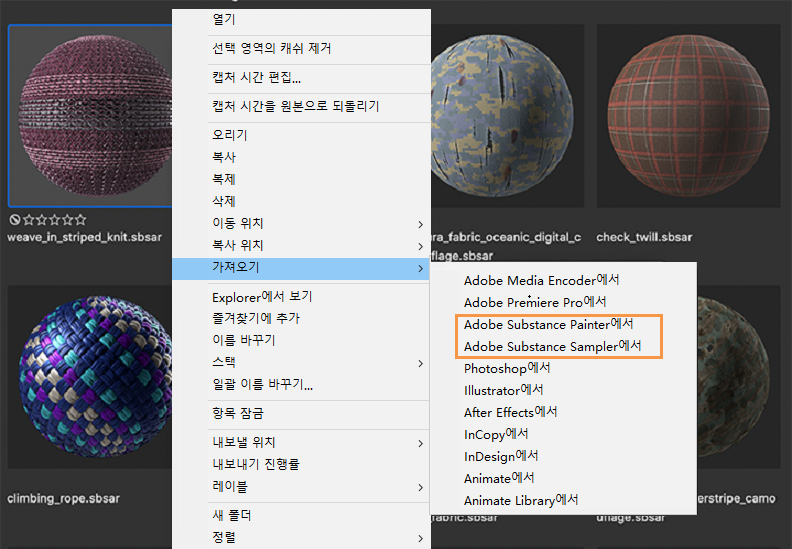
Task: Expand the 정렬 submenu
Action: [301, 537]
